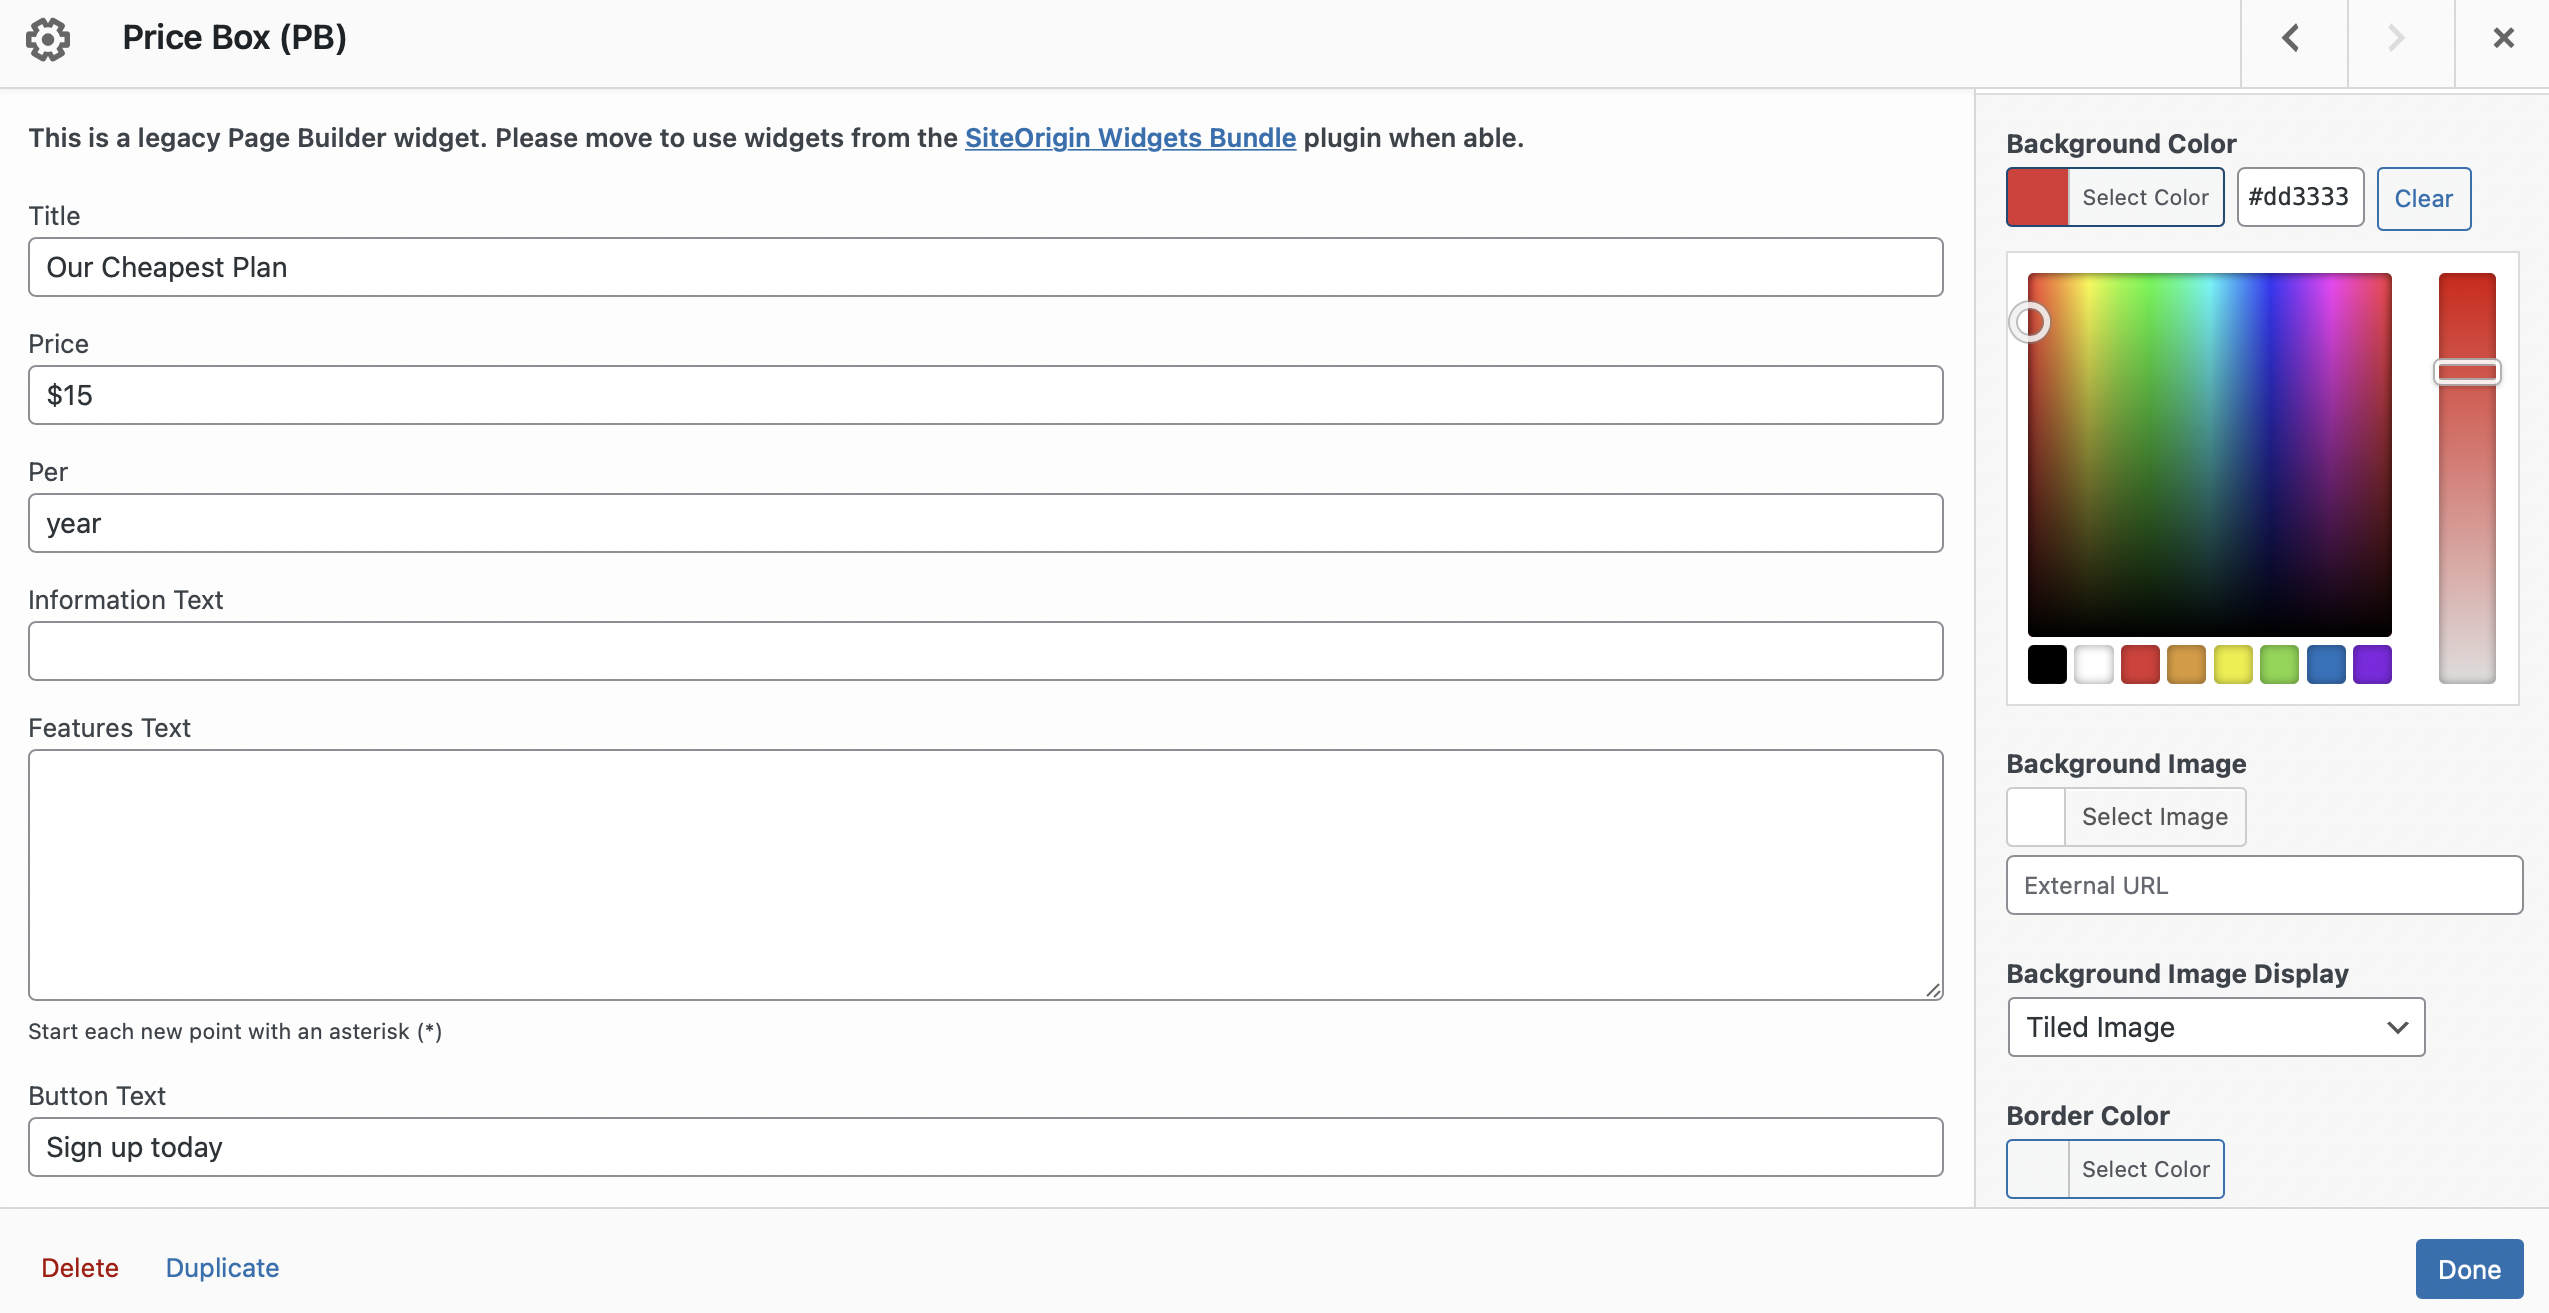
Task: Open Background Image Display dropdown
Action: [x=2215, y=1027]
